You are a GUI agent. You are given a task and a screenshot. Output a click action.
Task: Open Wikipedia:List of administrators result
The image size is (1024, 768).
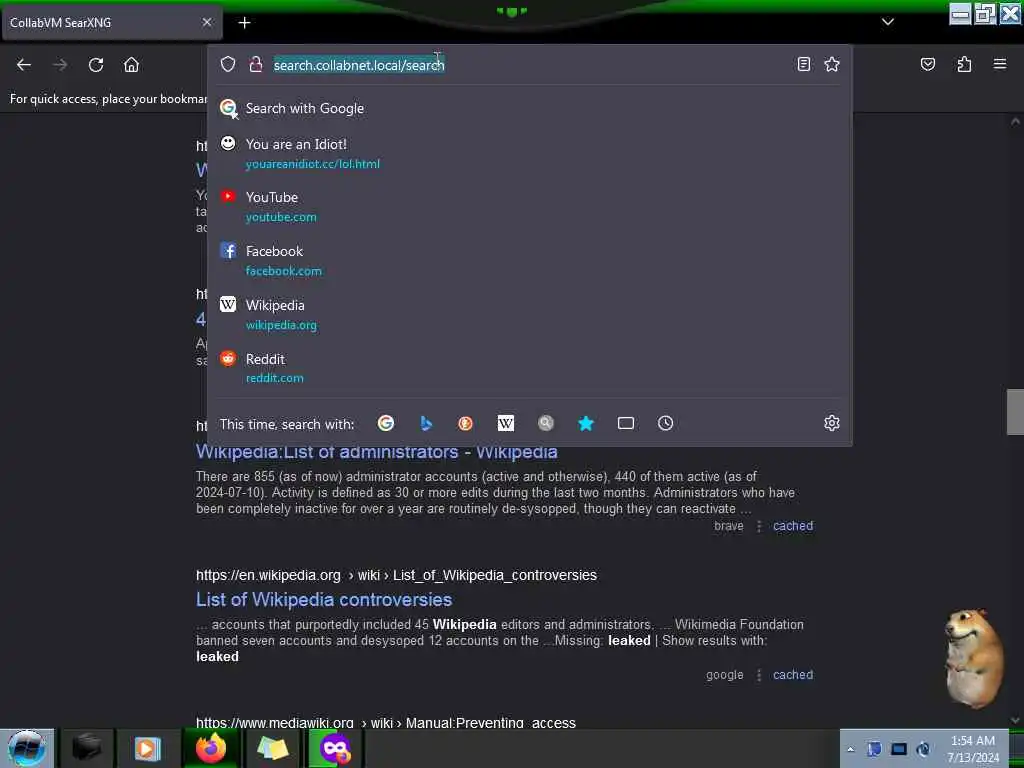(x=377, y=452)
